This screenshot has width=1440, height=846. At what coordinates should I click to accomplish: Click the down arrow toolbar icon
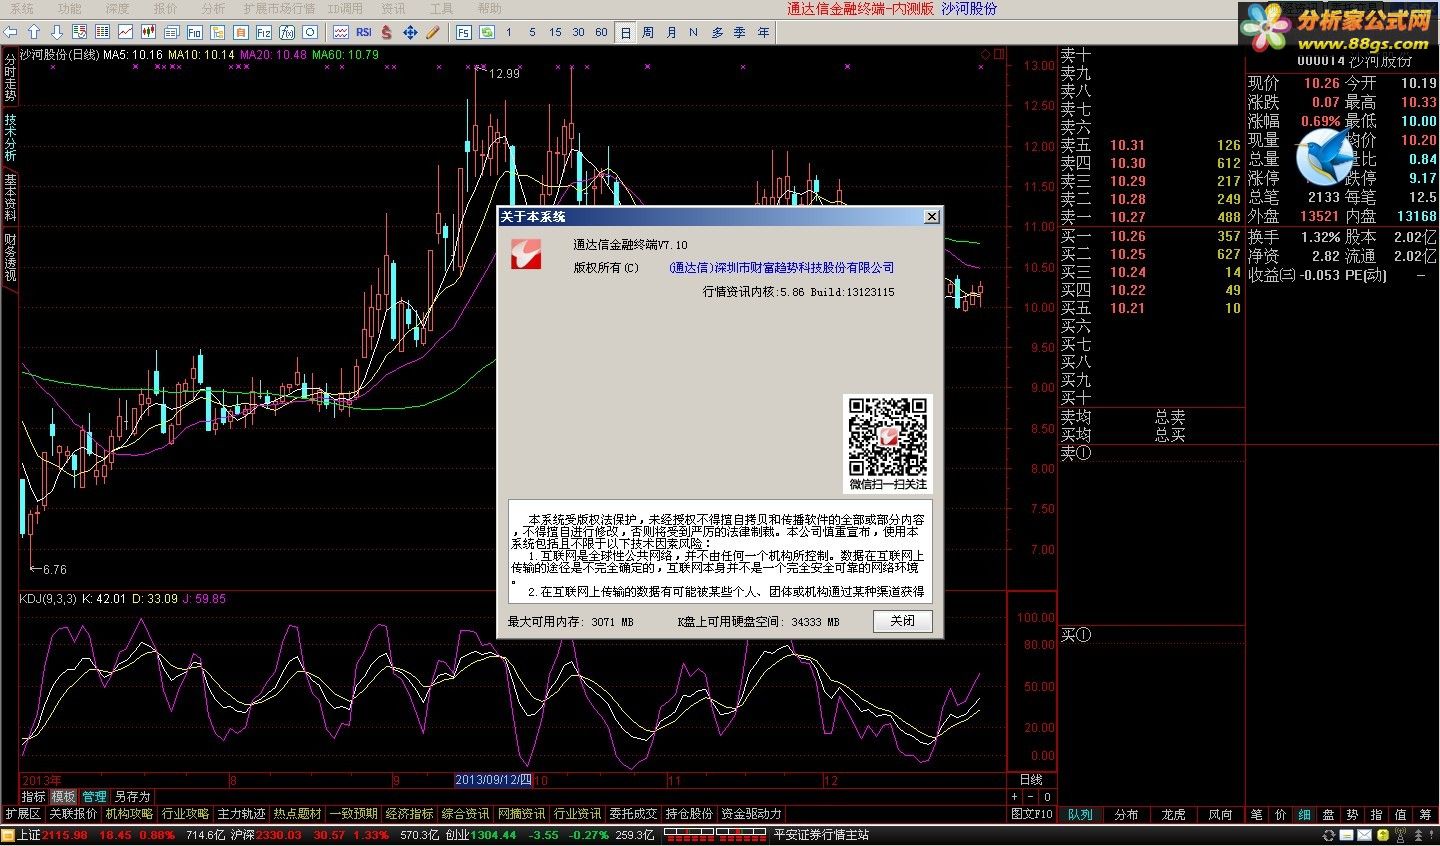[57, 32]
